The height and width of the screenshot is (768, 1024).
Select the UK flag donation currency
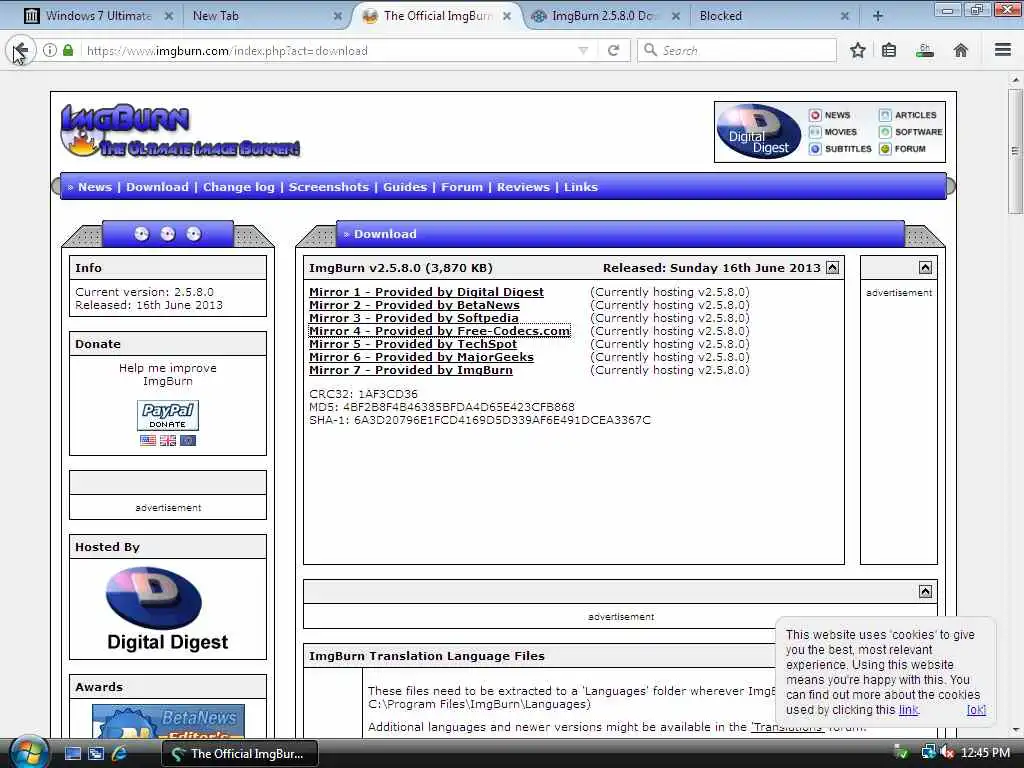coord(168,440)
